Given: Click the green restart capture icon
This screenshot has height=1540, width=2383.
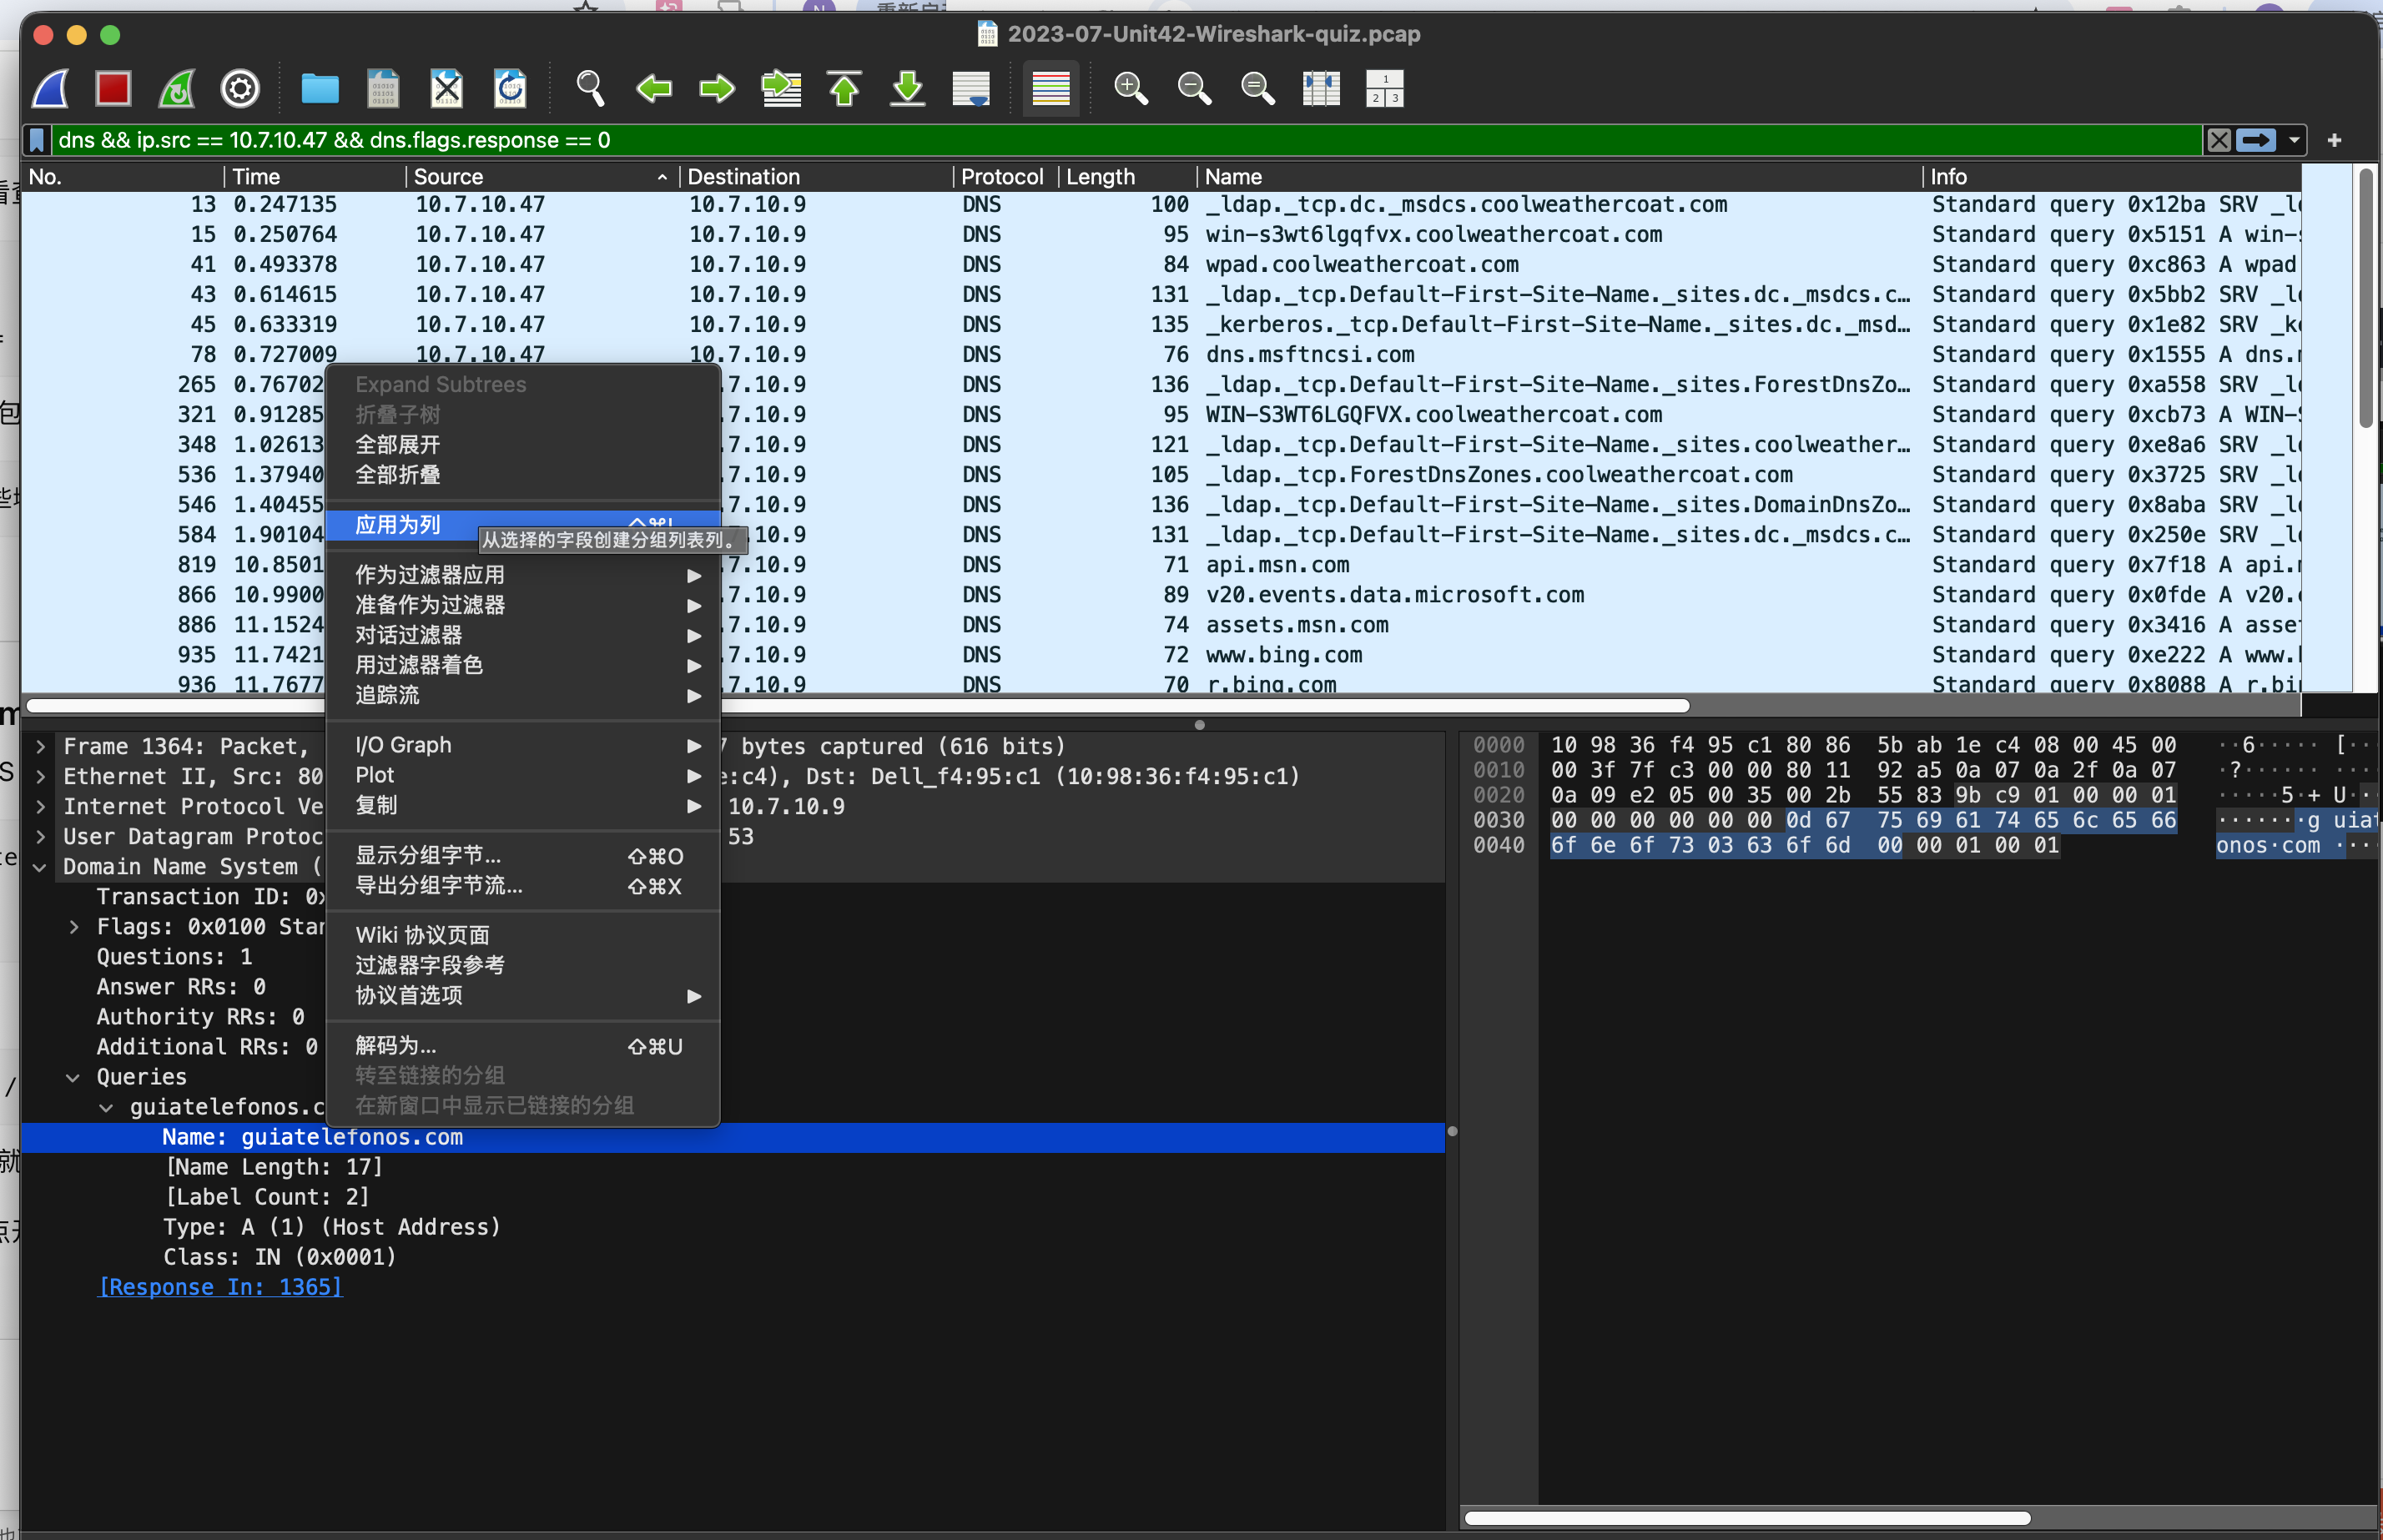Looking at the screenshot, I should [177, 89].
